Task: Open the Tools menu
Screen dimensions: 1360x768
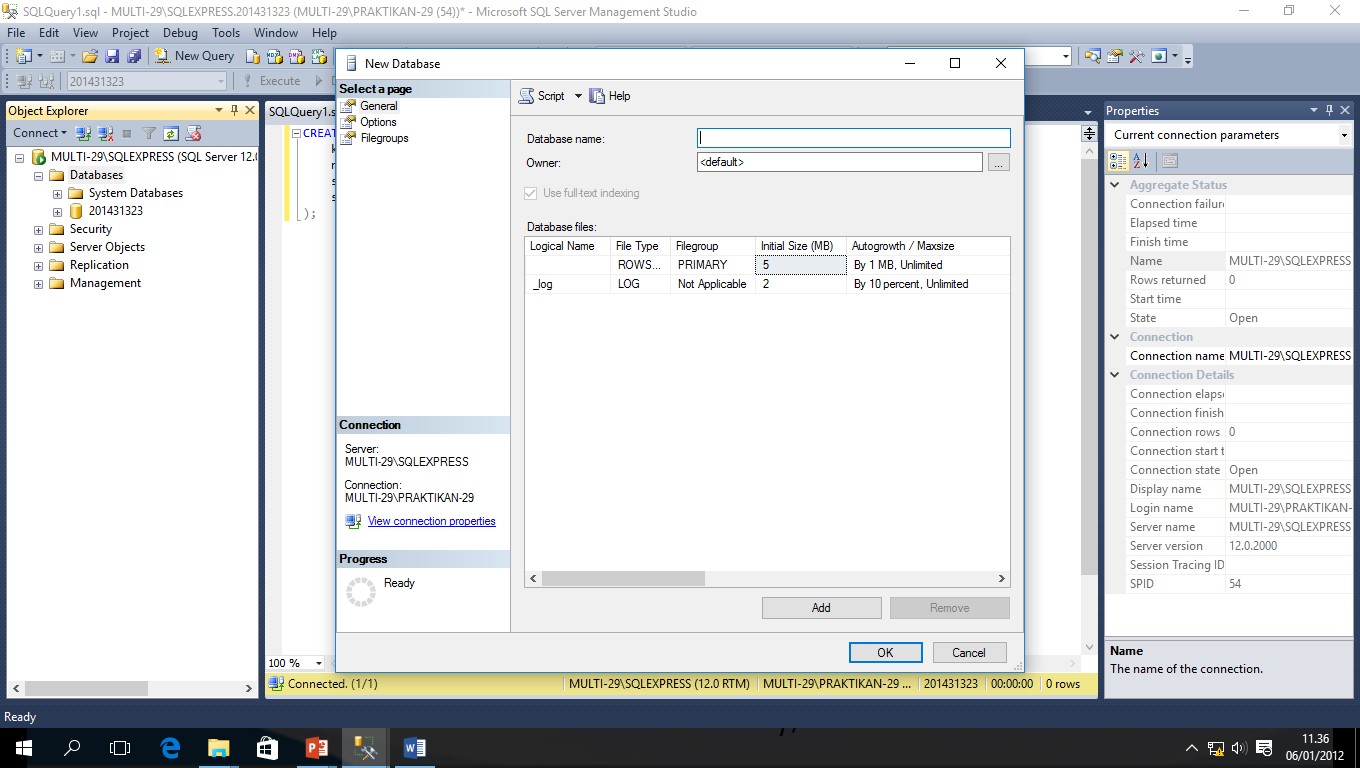Action: pos(226,32)
